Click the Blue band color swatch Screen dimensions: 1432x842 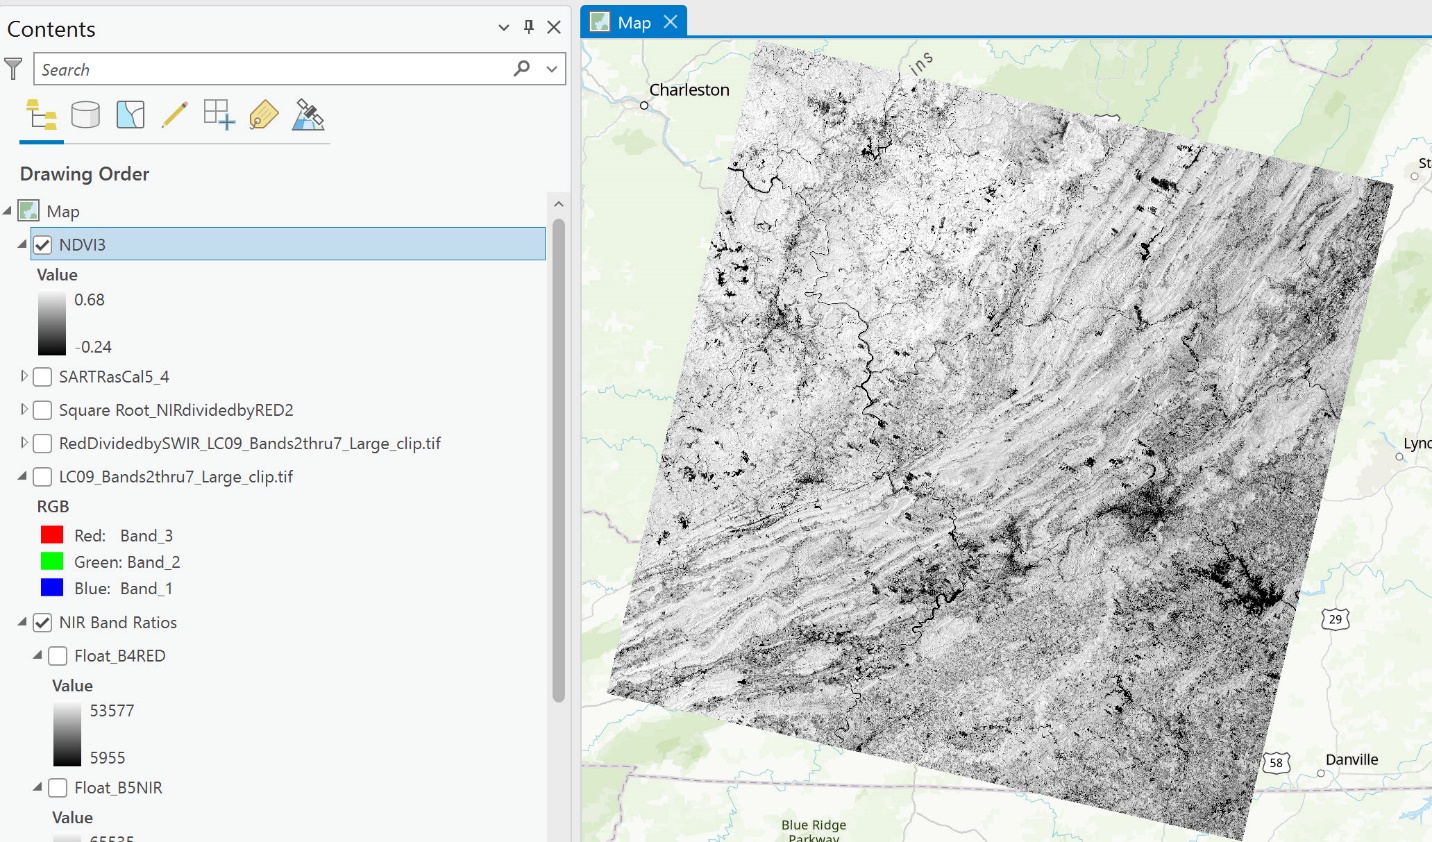pyautogui.click(x=52, y=587)
